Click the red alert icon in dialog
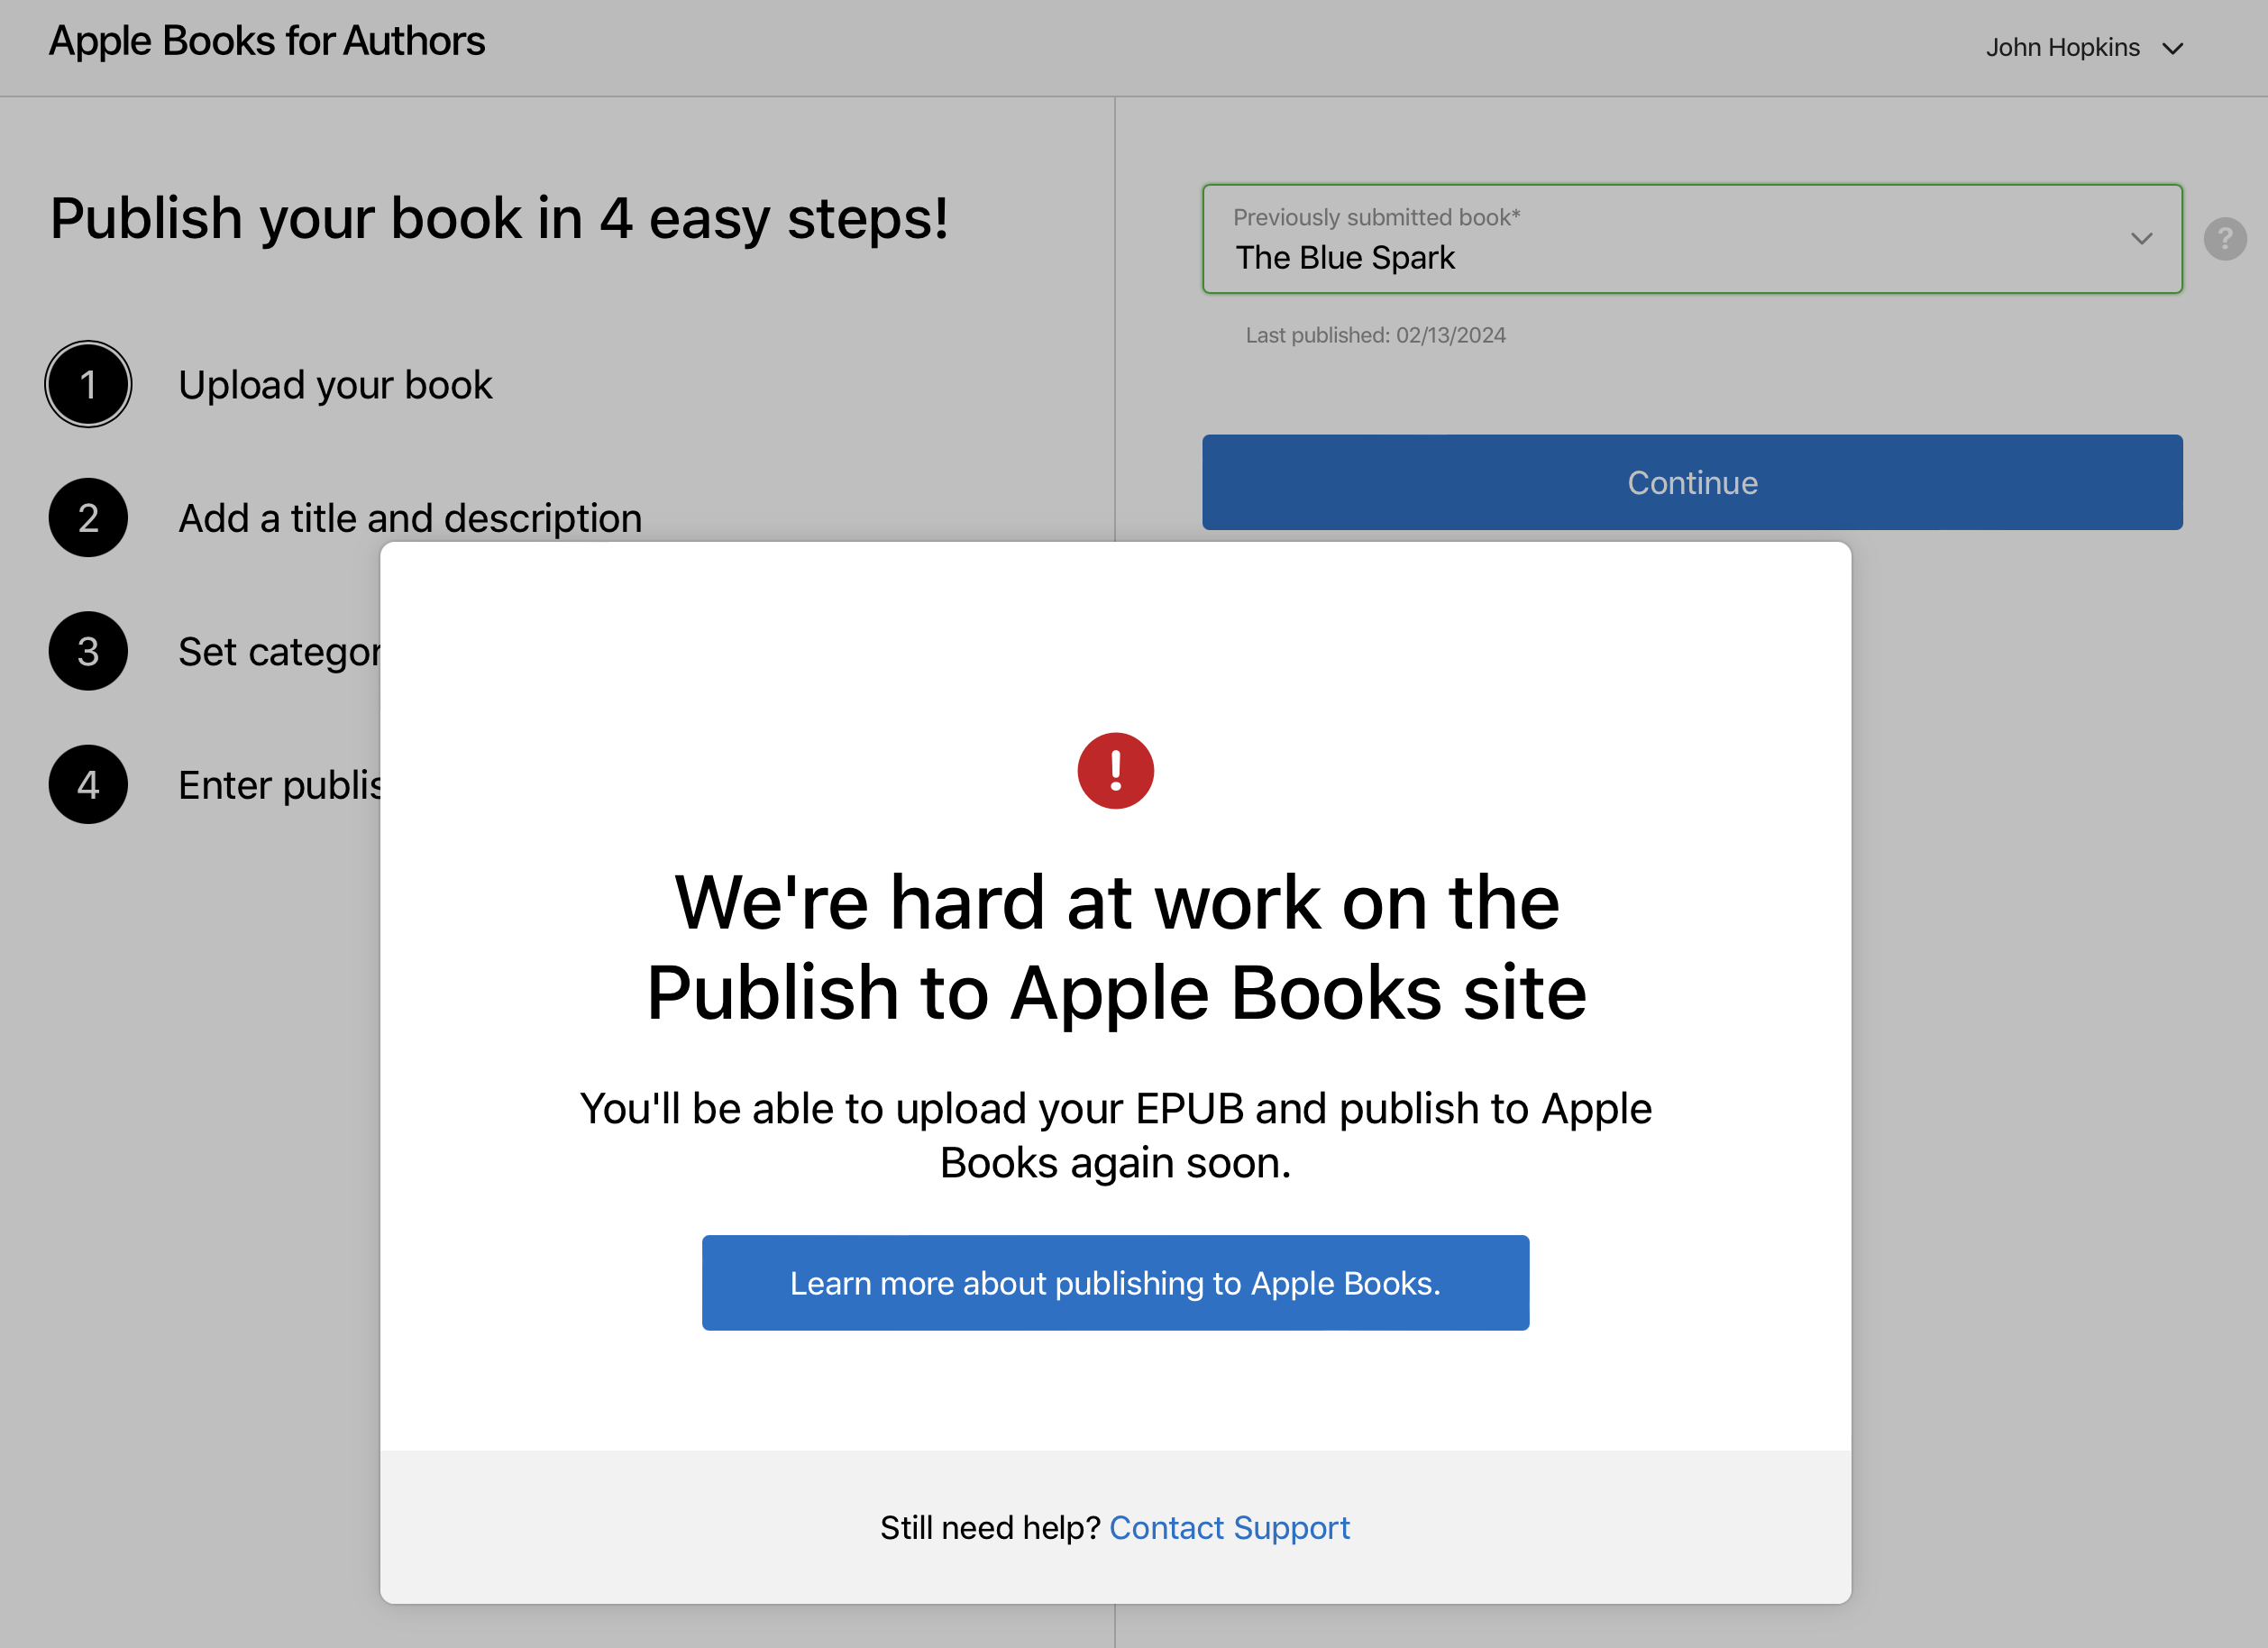The image size is (2268, 1648). click(1115, 770)
